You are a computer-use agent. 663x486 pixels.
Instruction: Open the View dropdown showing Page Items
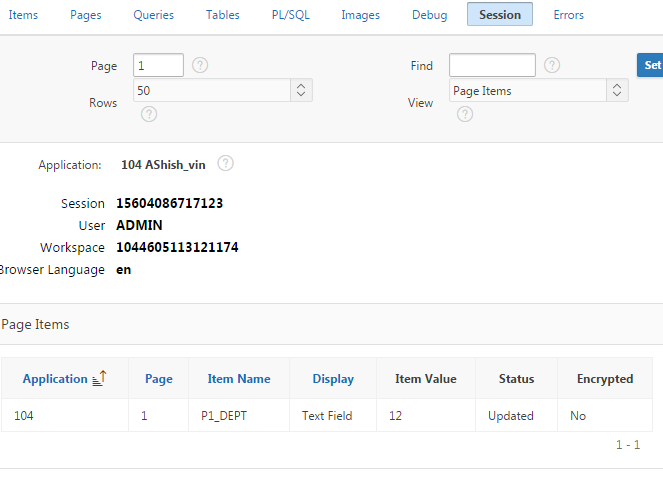[x=538, y=91]
